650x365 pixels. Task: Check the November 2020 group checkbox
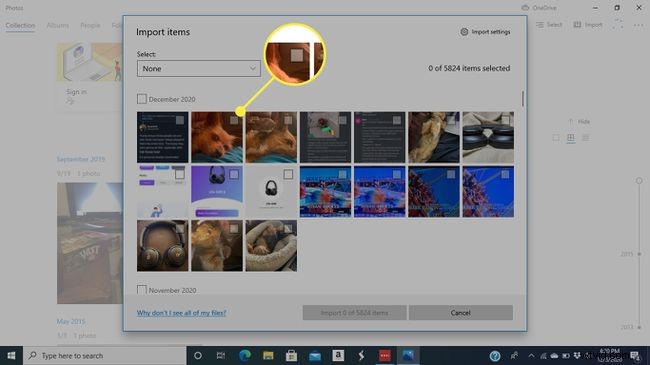point(142,290)
